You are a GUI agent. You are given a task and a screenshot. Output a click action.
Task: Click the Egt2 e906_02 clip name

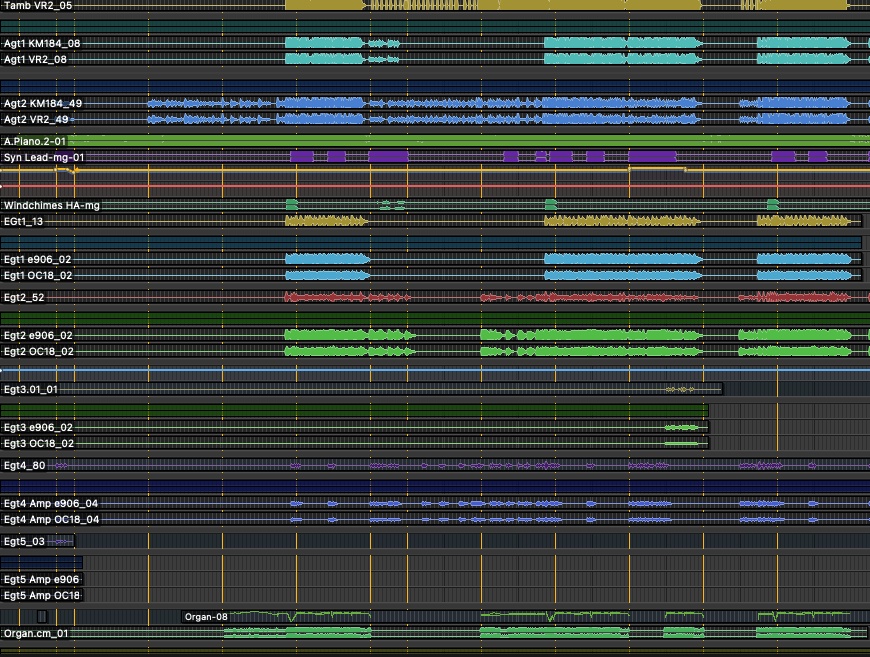(38, 335)
